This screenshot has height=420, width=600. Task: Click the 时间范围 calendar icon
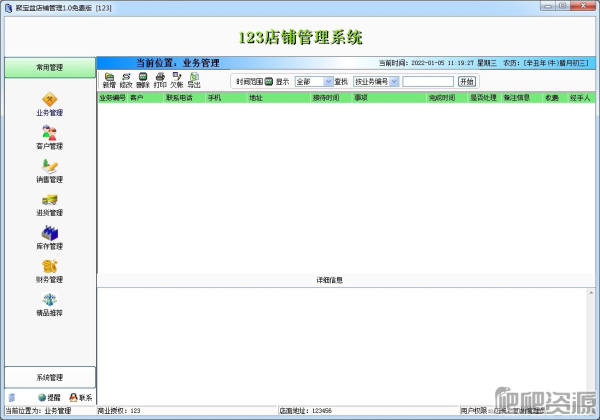pyautogui.click(x=268, y=81)
